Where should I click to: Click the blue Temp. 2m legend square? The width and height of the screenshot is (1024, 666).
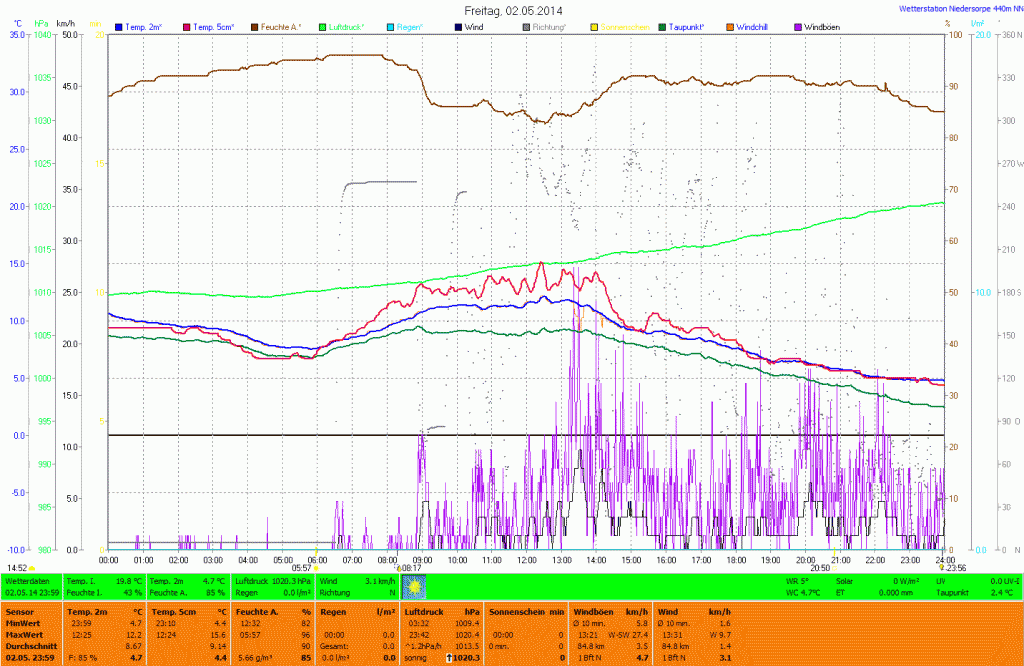click(120, 26)
